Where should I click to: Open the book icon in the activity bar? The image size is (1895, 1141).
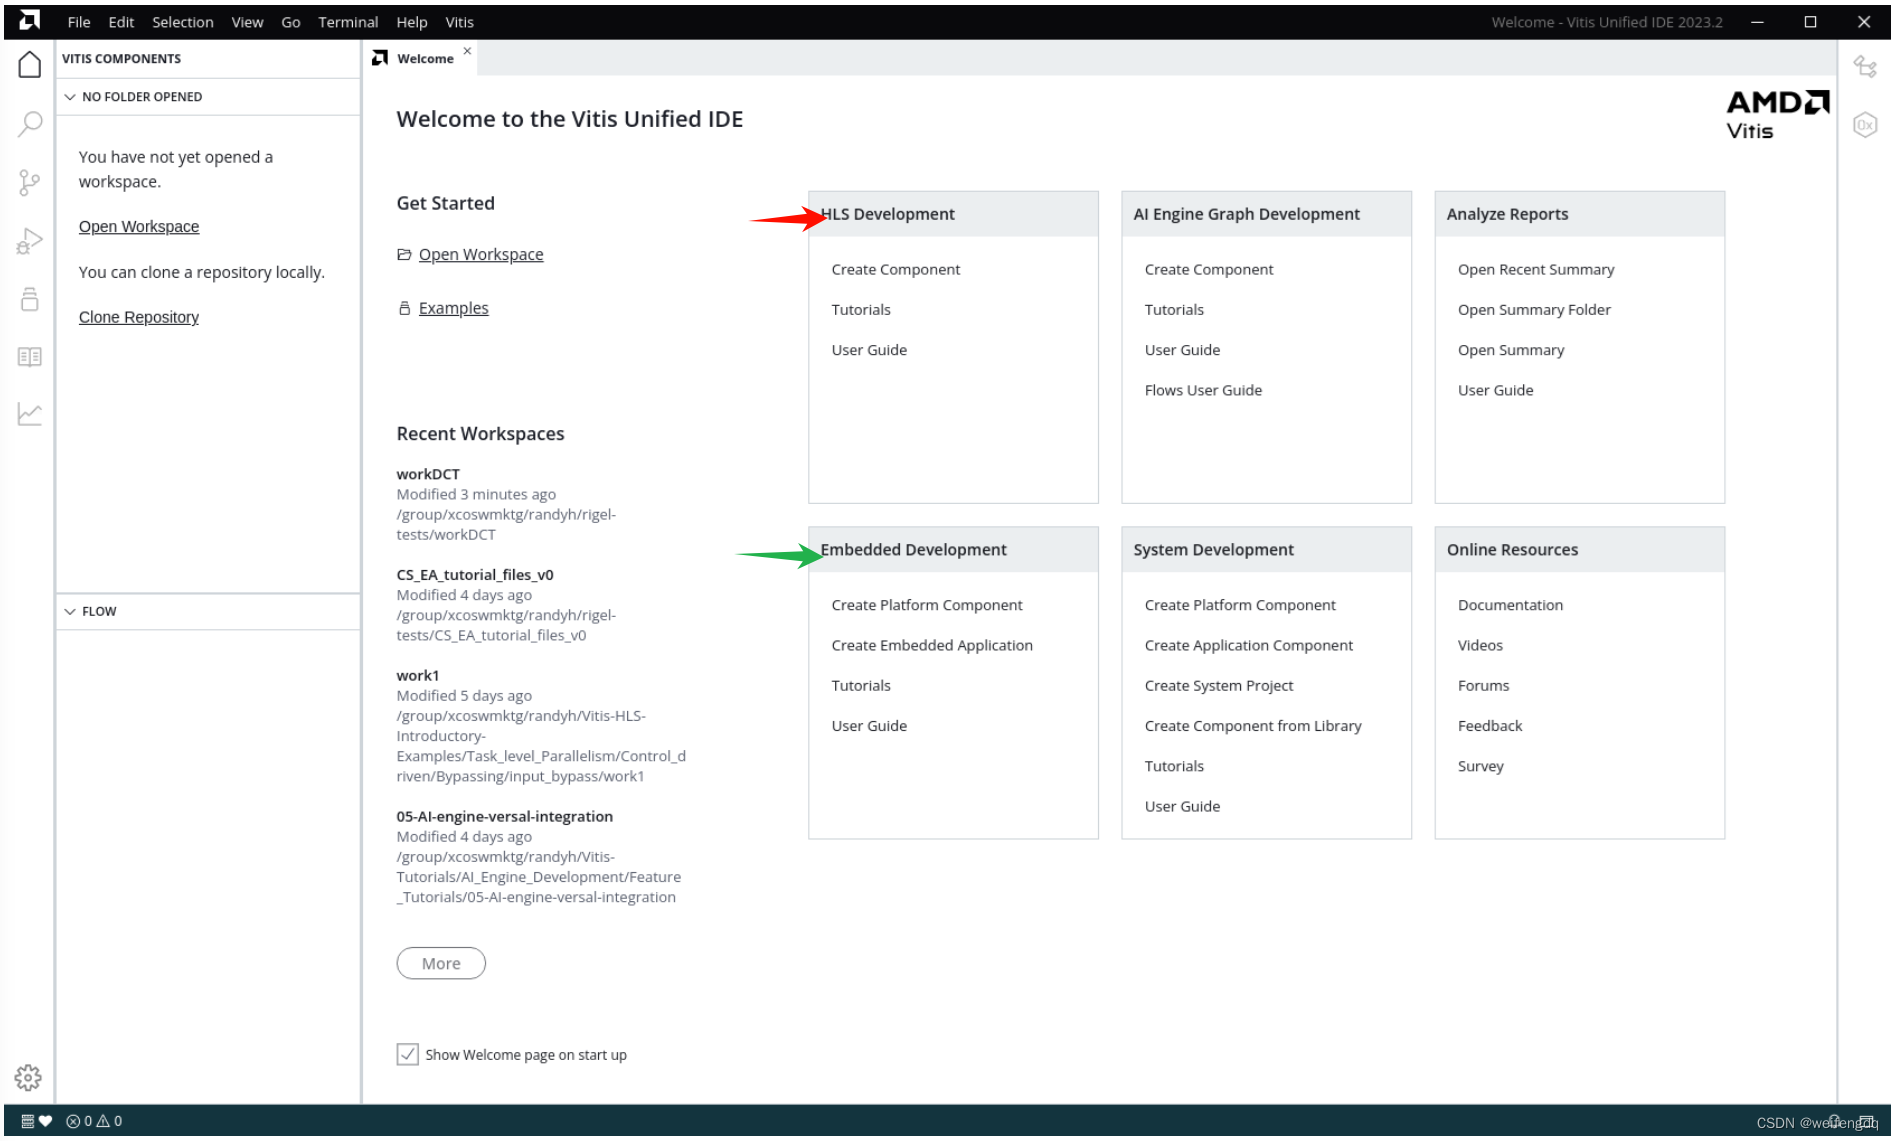coord(30,357)
